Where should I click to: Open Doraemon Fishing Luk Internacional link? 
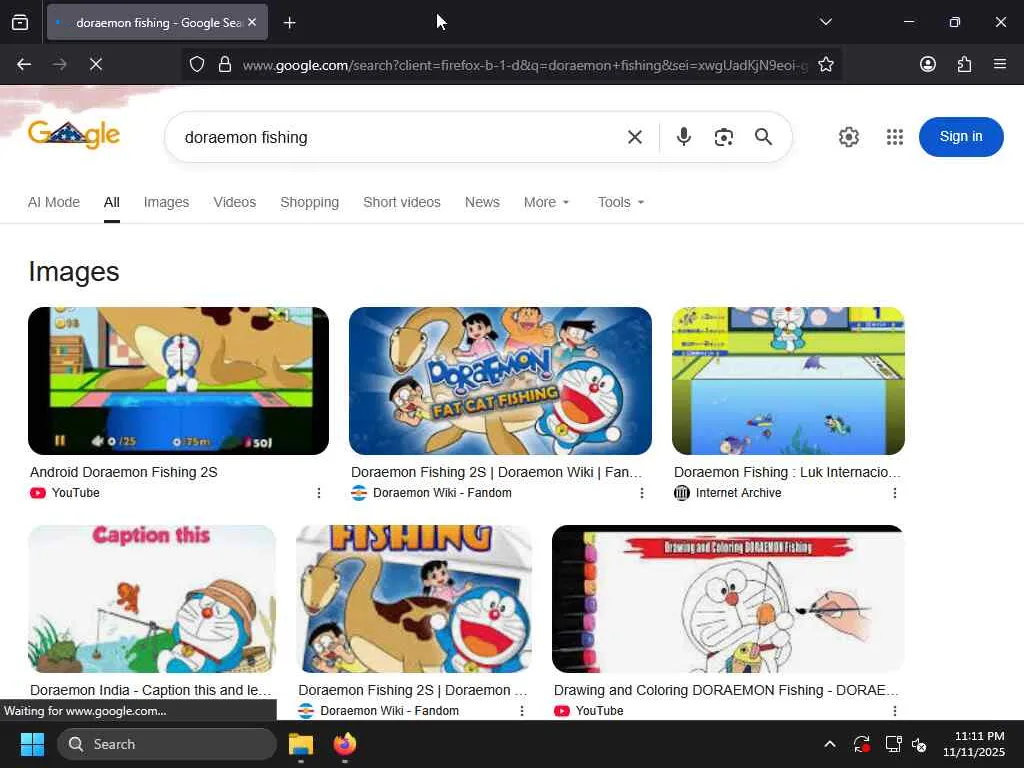[x=787, y=472]
